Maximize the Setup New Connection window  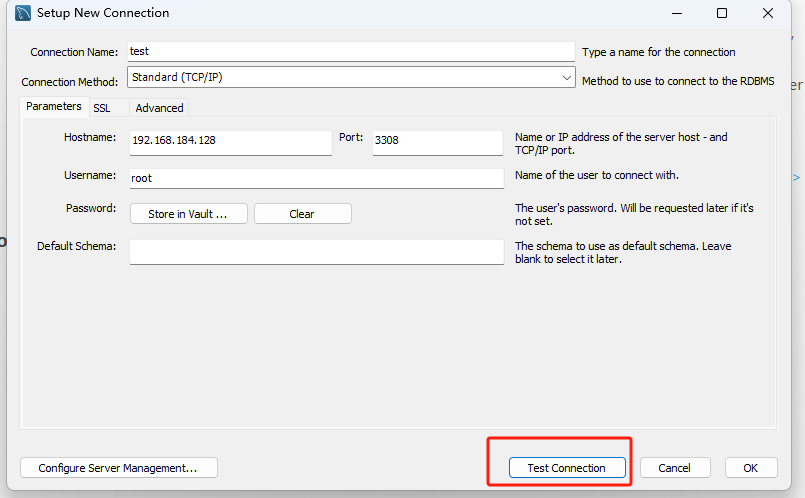722,13
